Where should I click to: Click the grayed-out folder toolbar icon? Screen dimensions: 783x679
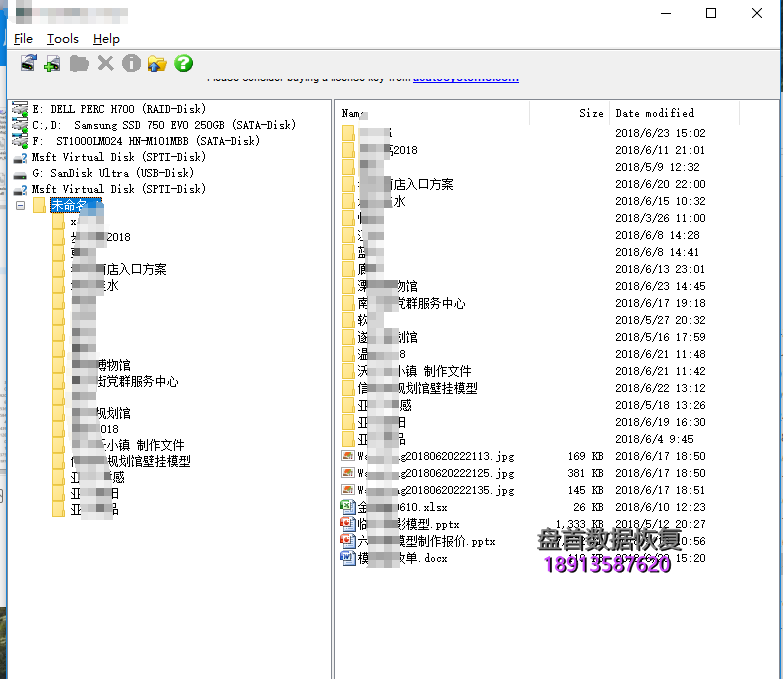coord(79,63)
